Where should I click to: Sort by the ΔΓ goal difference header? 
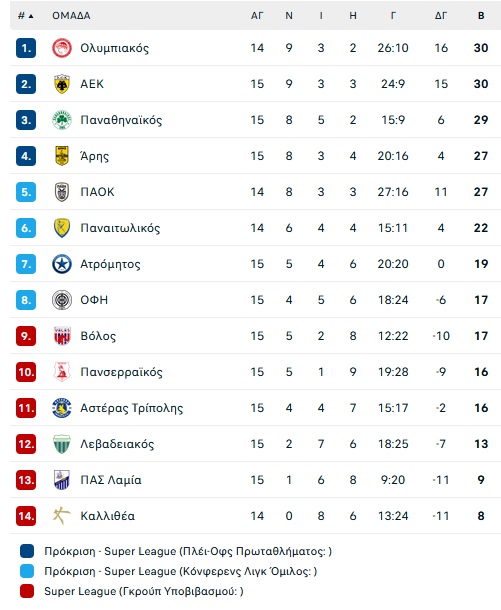[441, 16]
